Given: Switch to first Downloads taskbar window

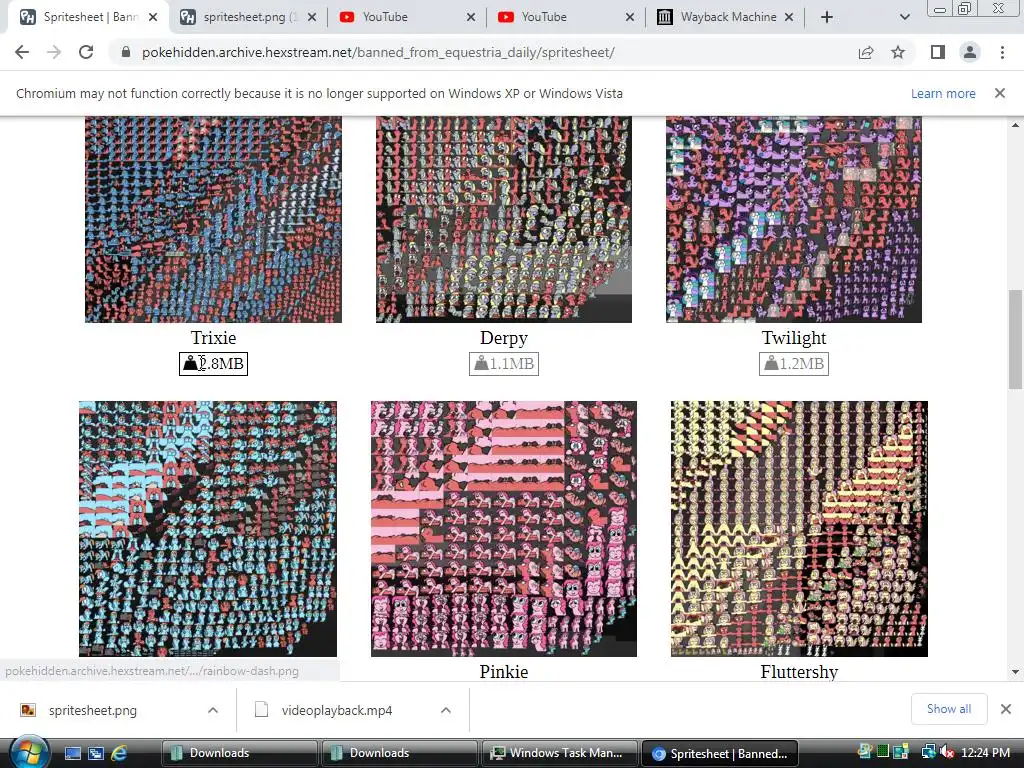Looking at the screenshot, I should coord(239,753).
